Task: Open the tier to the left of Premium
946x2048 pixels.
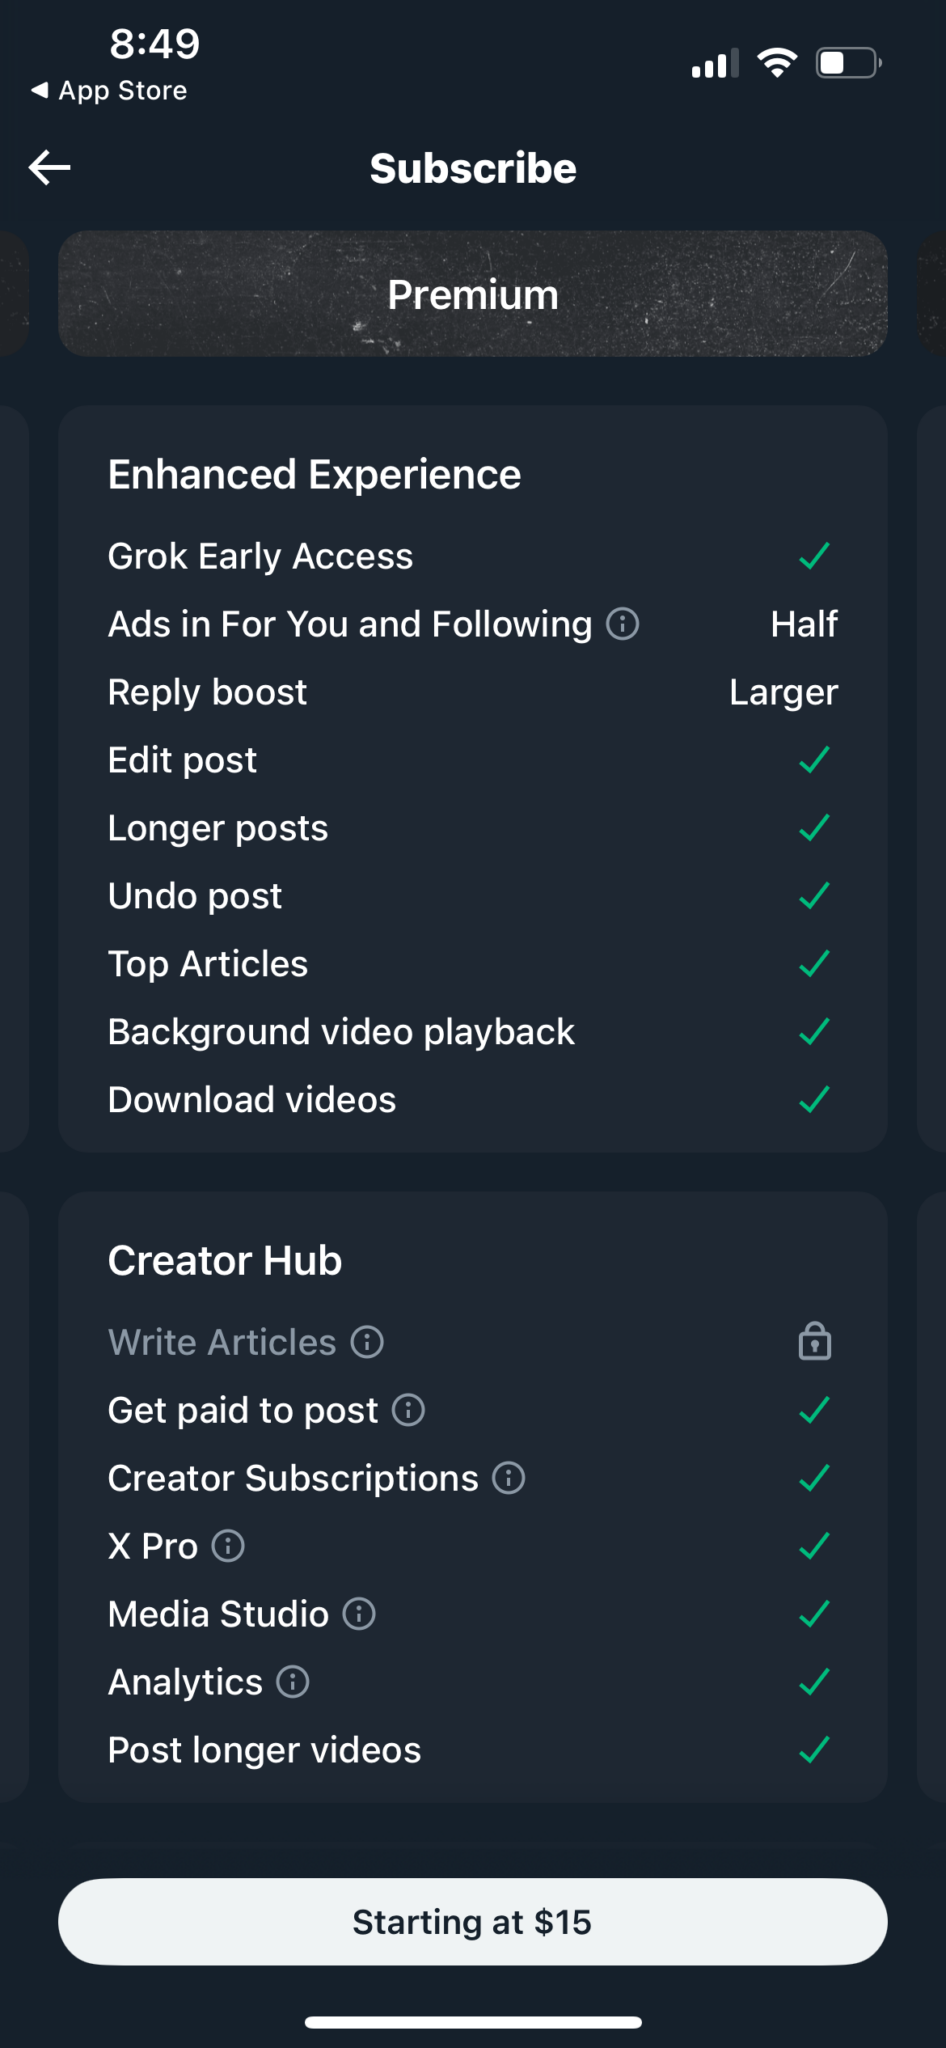Action: 15,294
